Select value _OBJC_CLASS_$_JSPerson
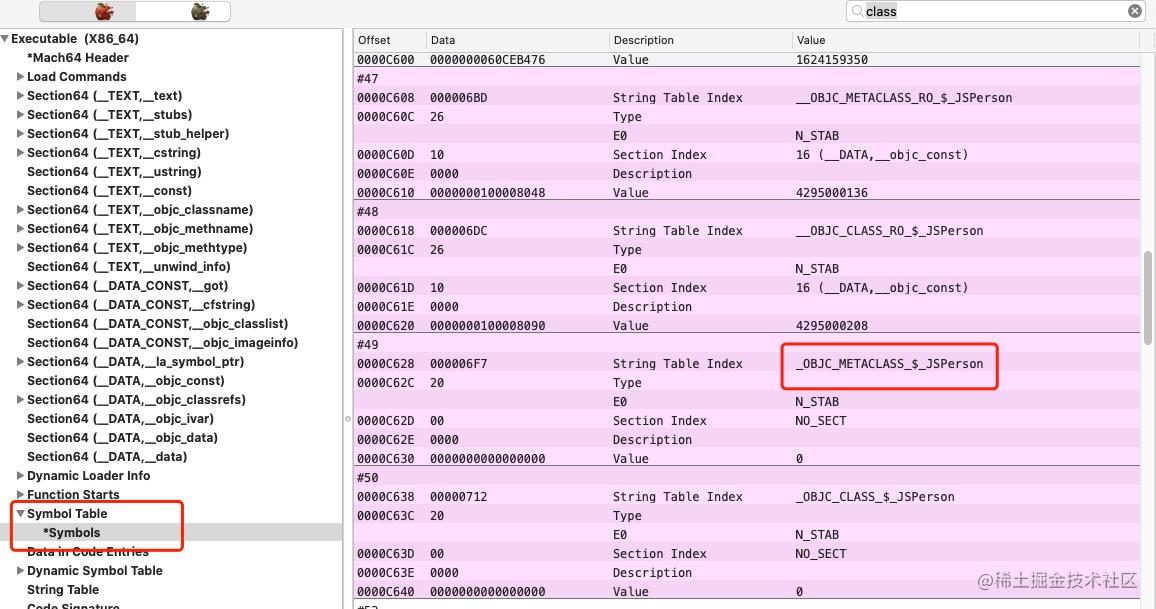Image resolution: width=1156 pixels, height=609 pixels. 875,497
